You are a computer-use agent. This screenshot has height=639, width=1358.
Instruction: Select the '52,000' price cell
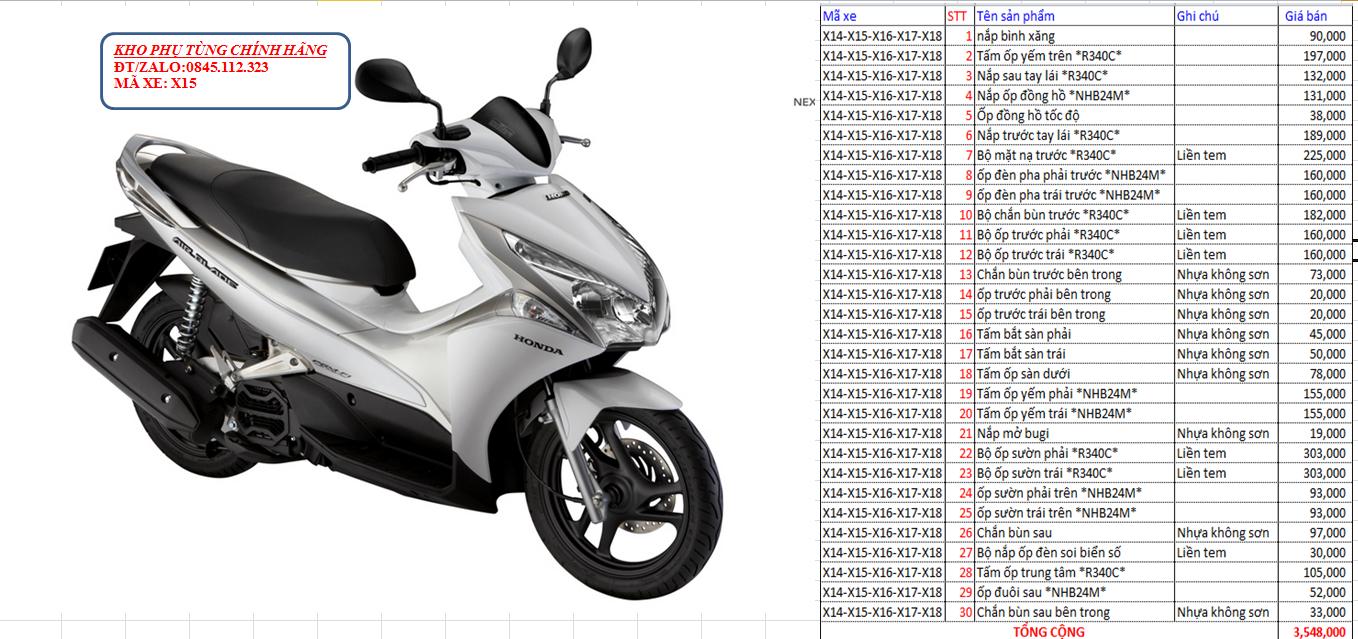pyautogui.click(x=1313, y=592)
